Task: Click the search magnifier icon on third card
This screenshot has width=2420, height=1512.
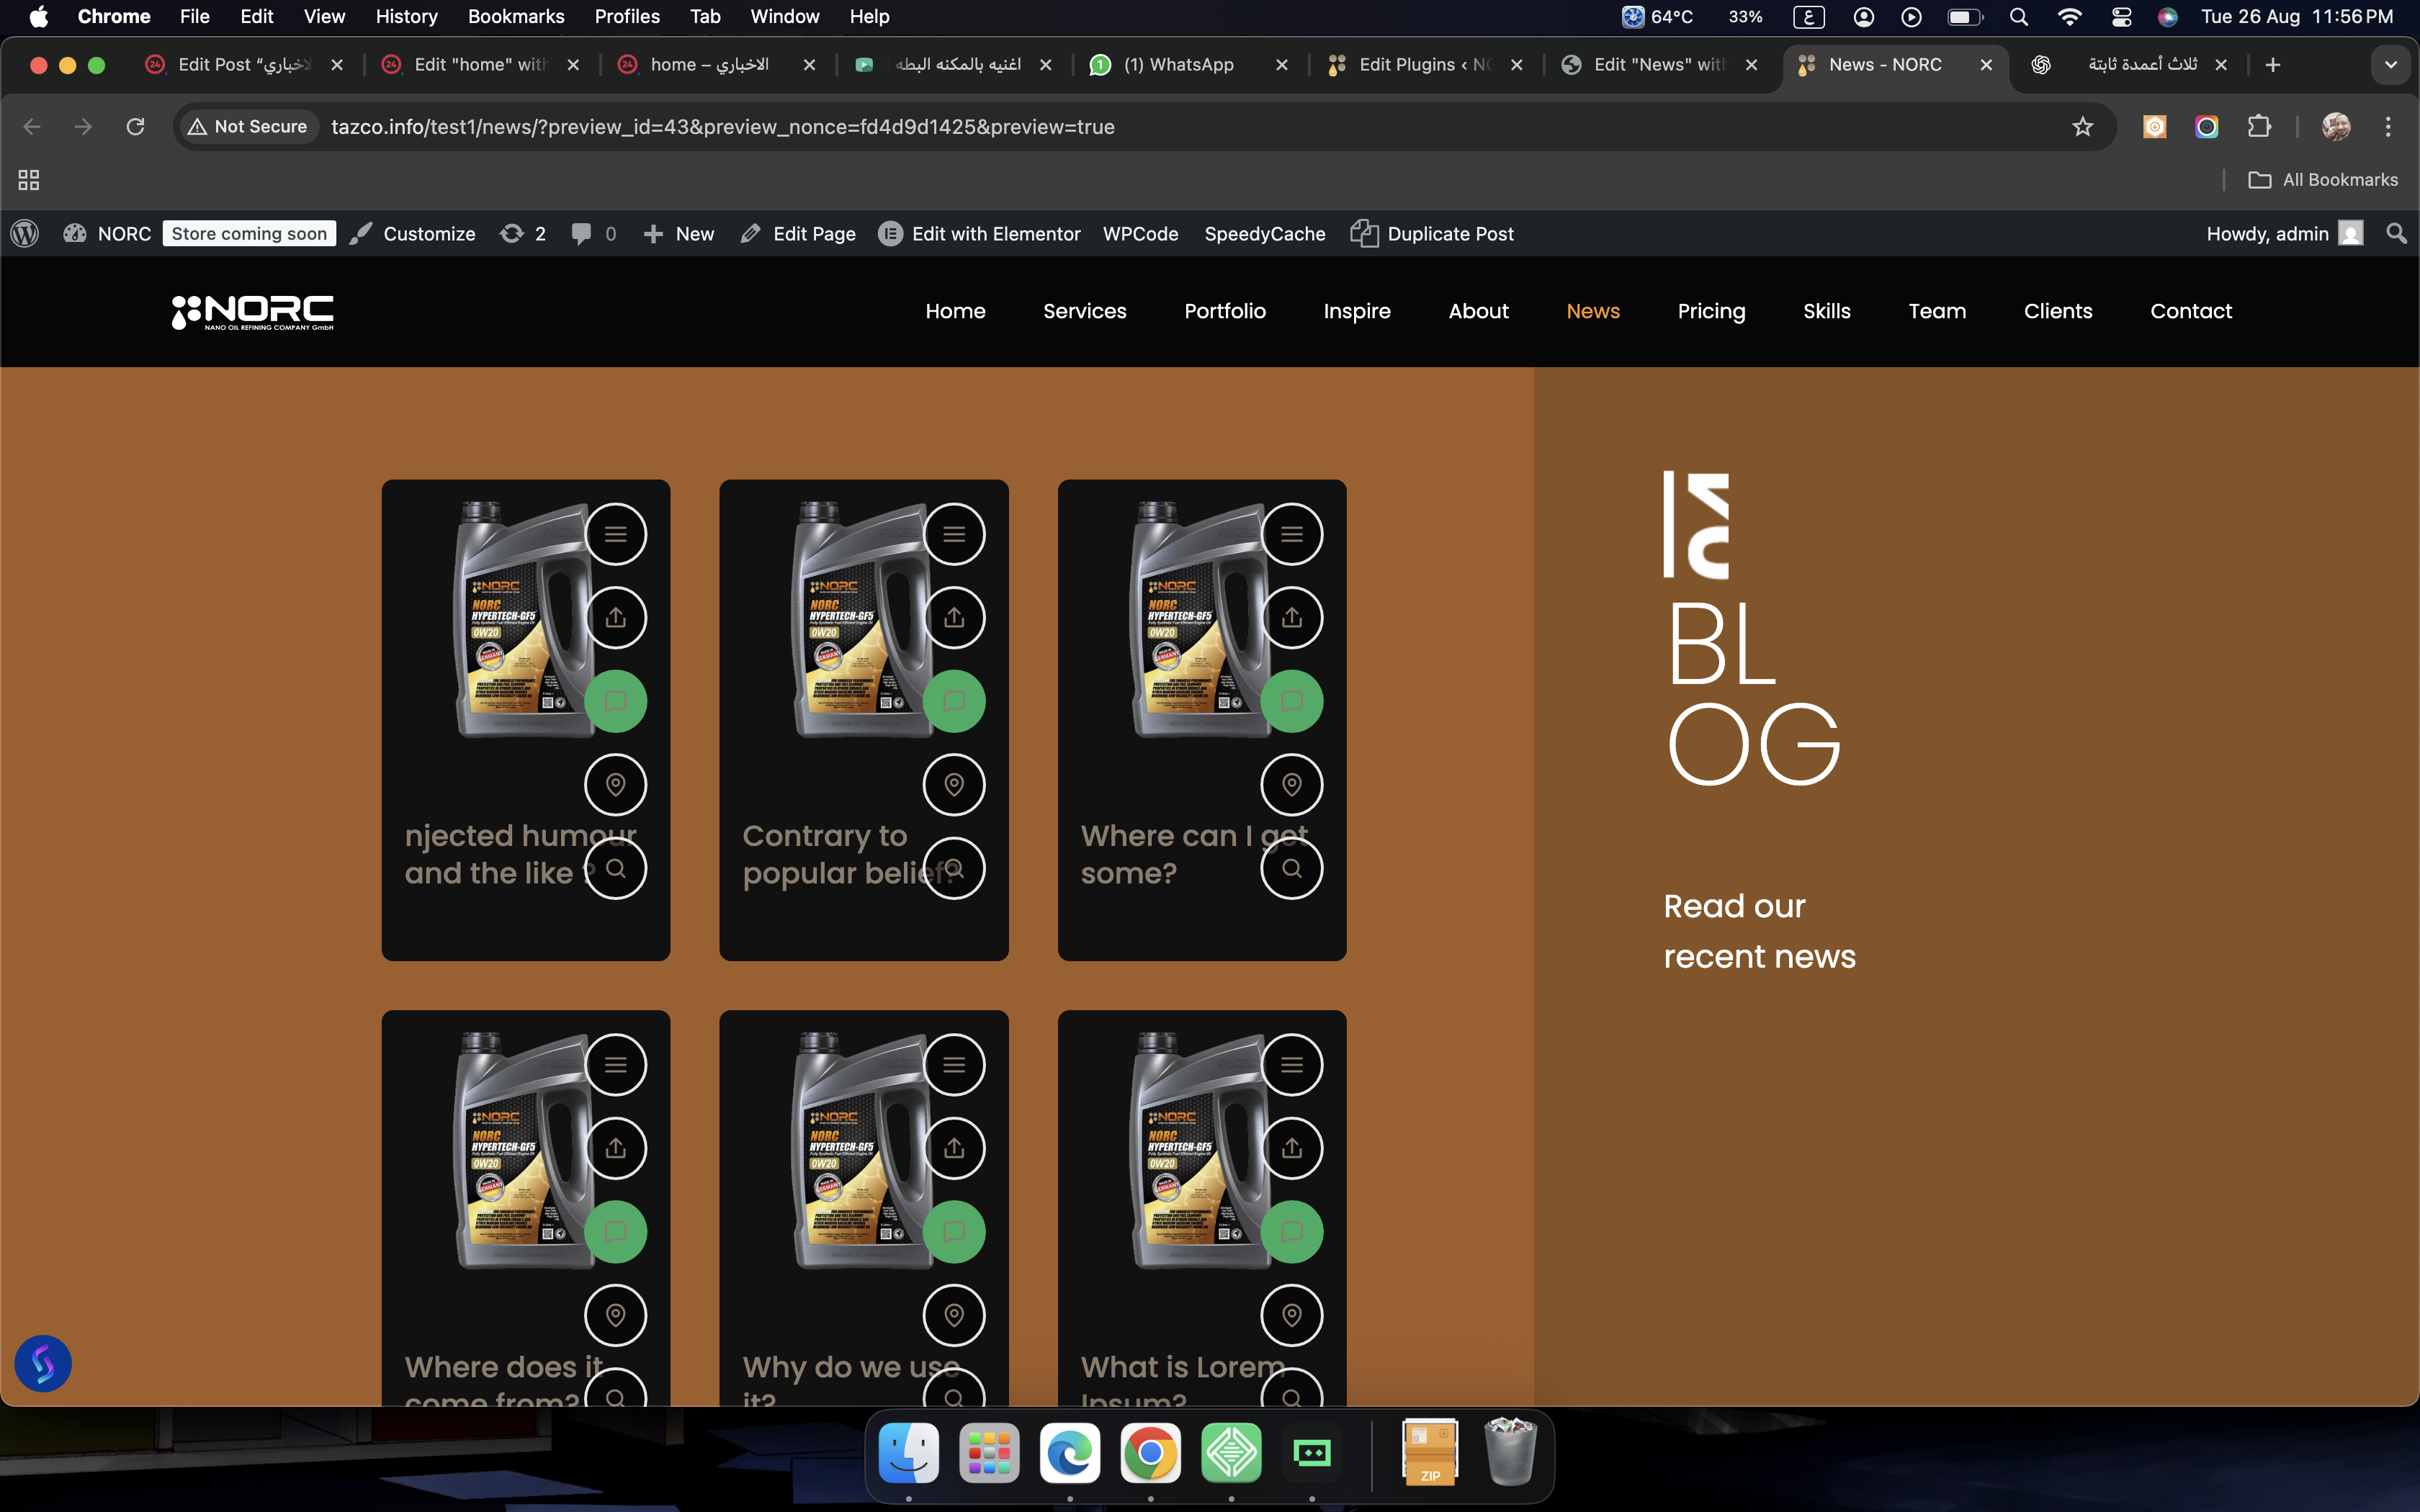Action: 1291,868
